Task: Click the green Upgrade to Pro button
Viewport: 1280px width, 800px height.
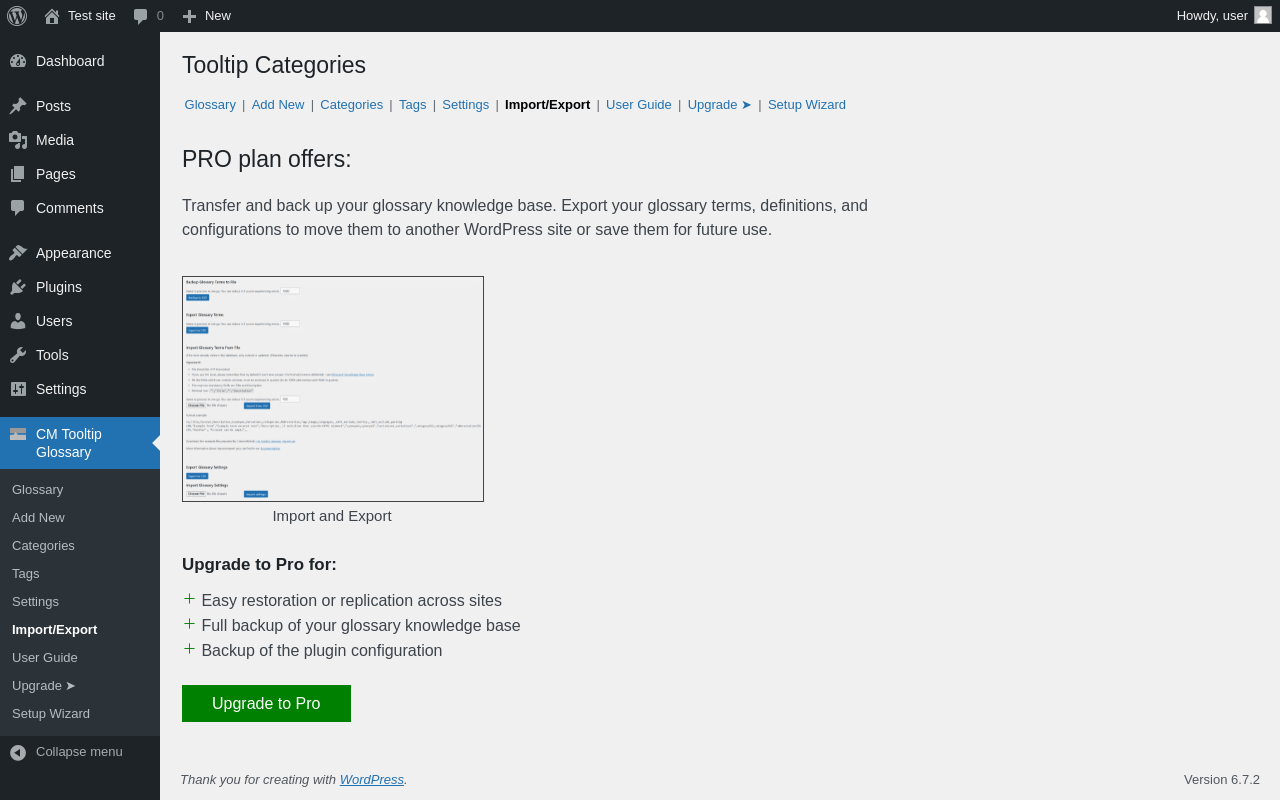Action: [x=266, y=703]
